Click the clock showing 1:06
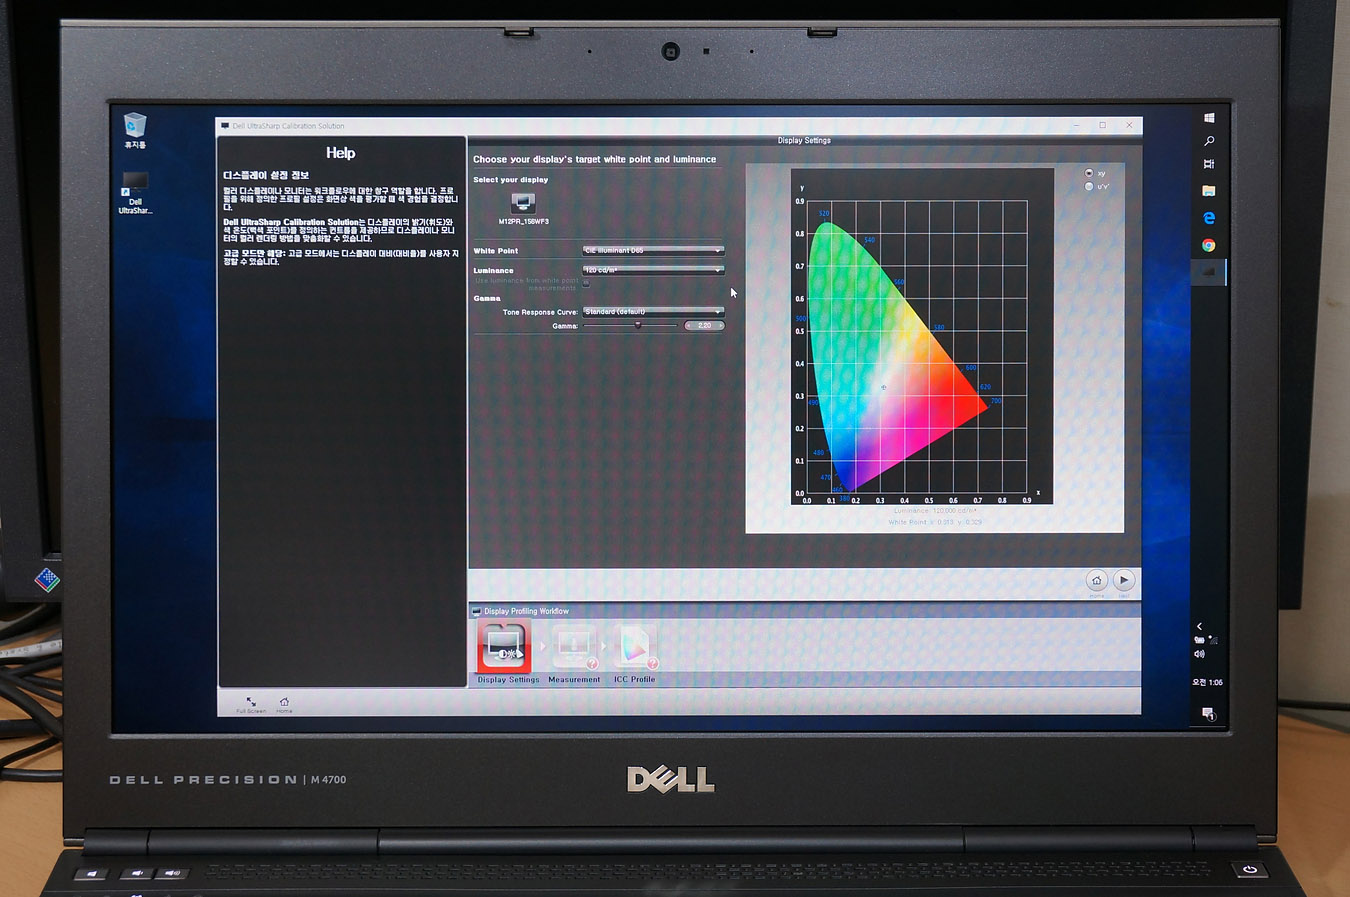The image size is (1350, 897). point(1207,682)
